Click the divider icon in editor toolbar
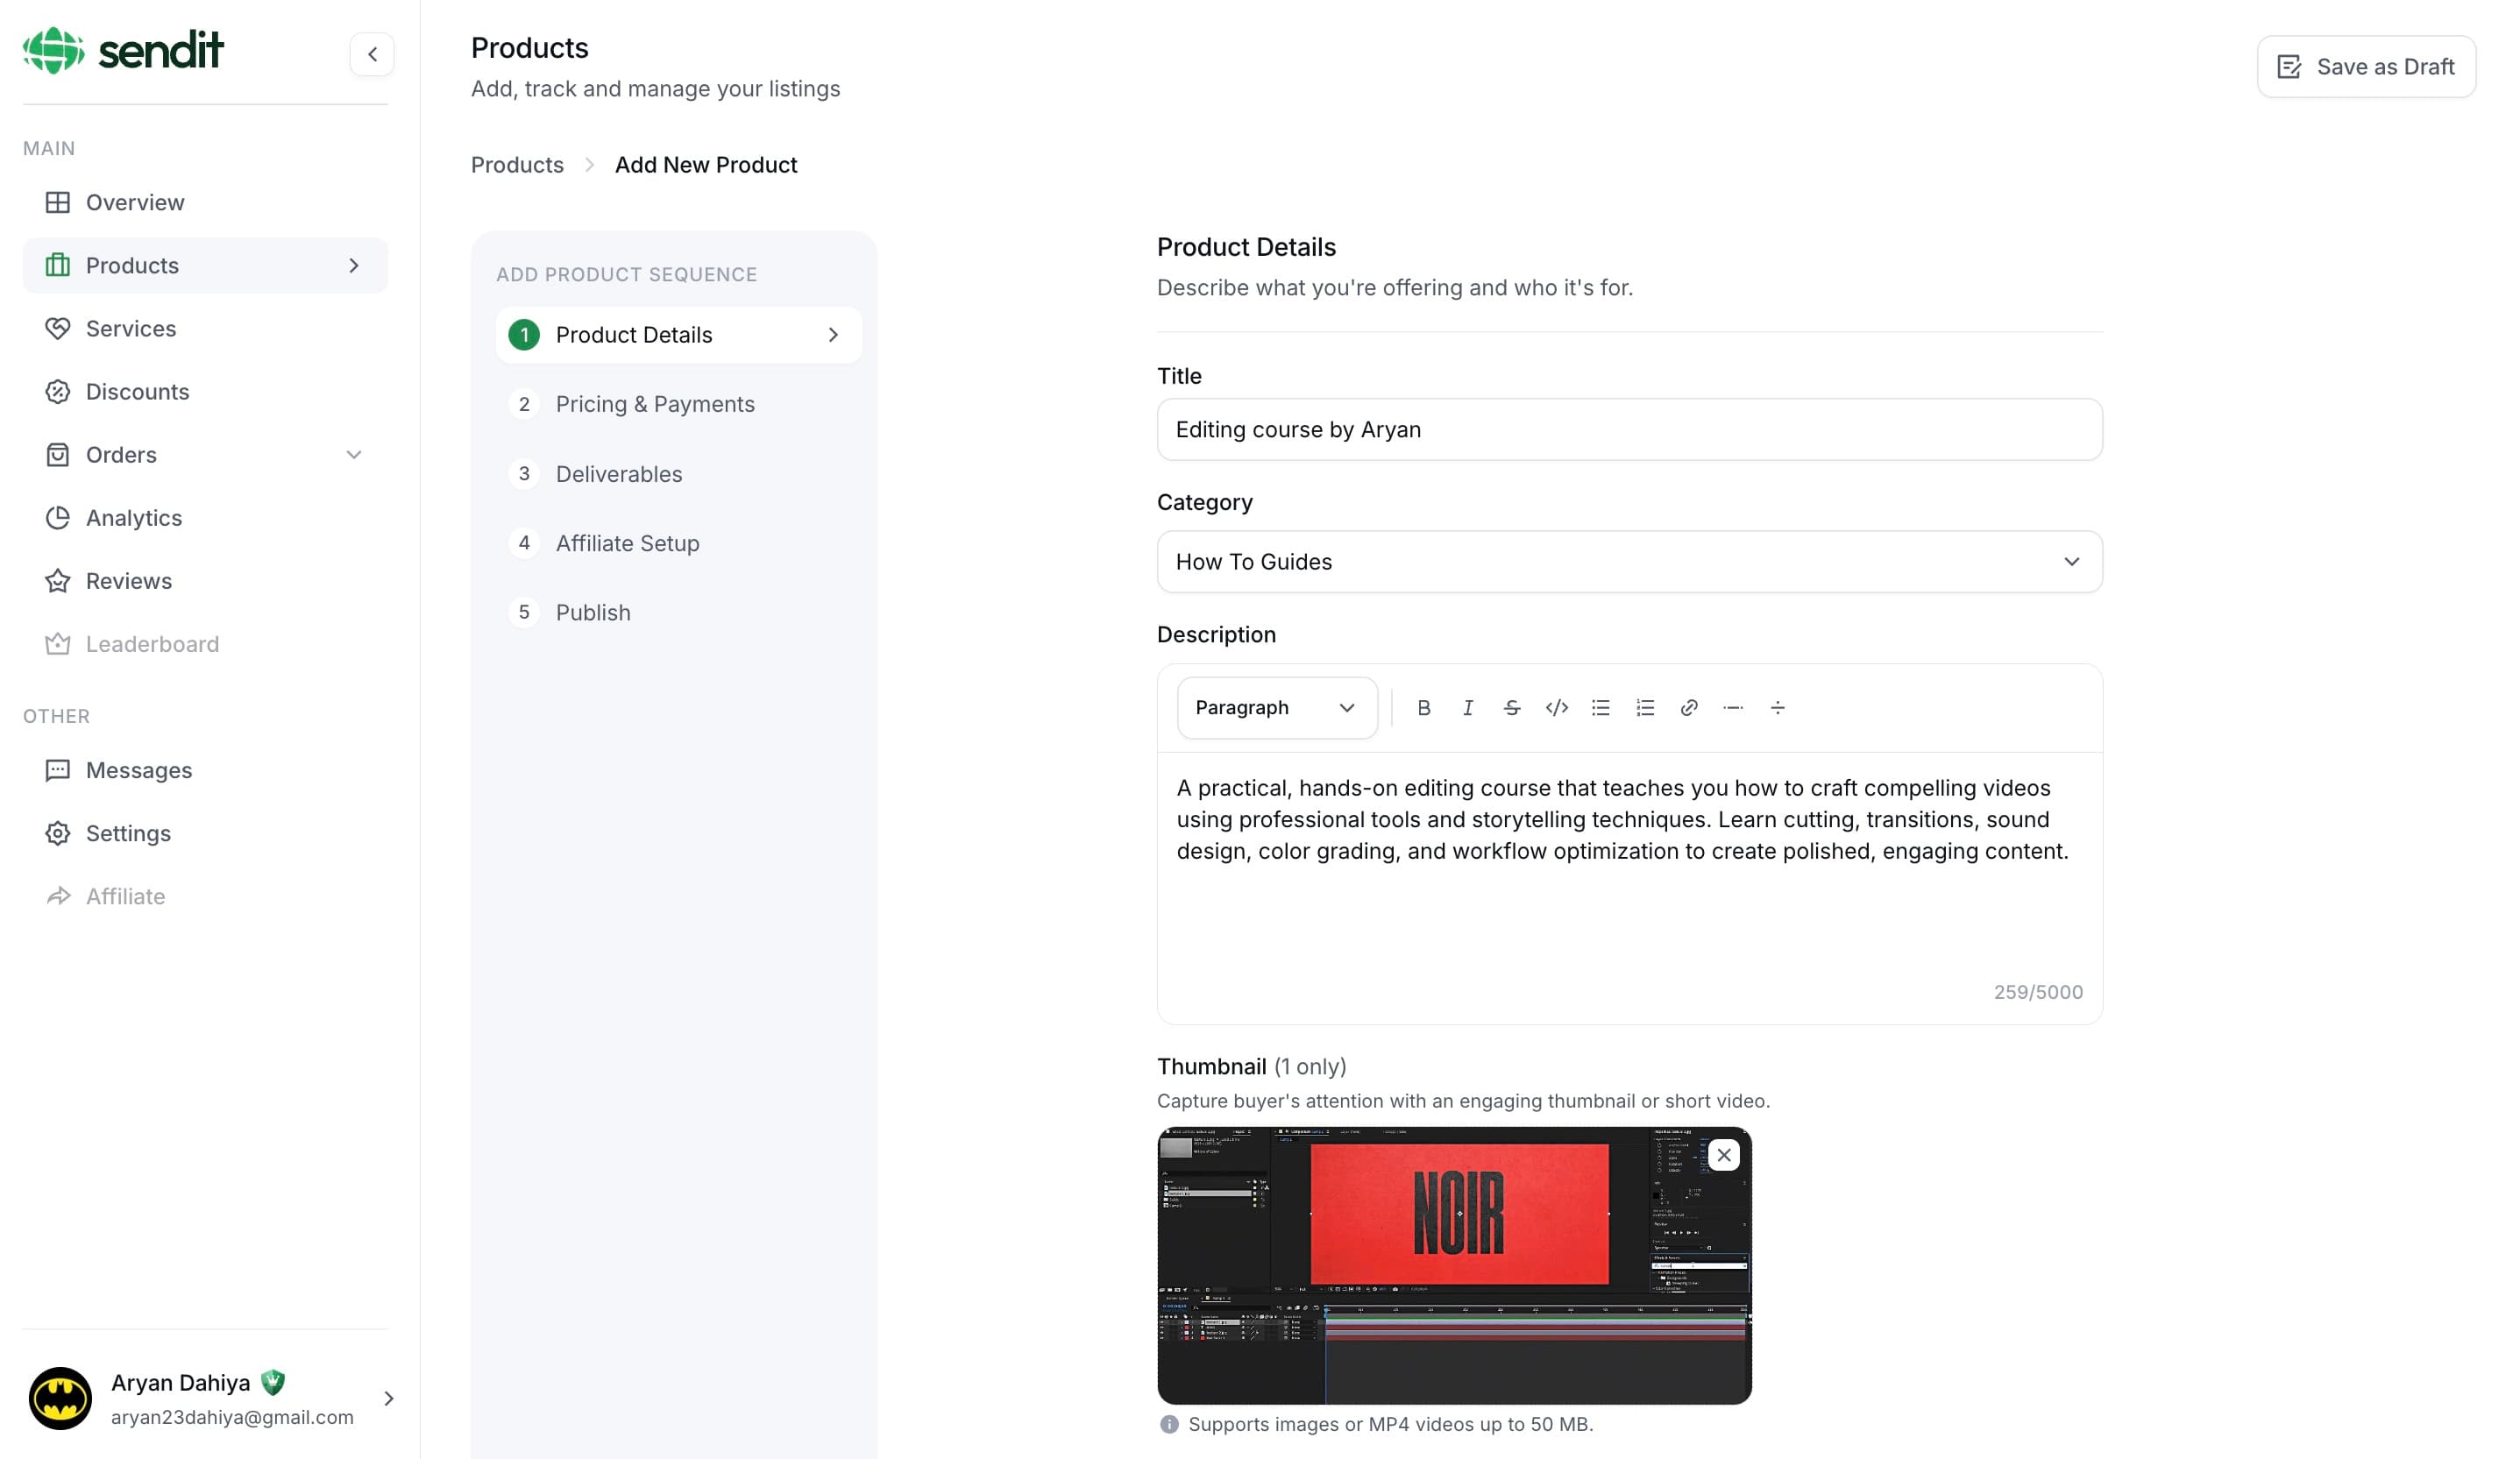The image size is (2520, 1459). click(1778, 708)
